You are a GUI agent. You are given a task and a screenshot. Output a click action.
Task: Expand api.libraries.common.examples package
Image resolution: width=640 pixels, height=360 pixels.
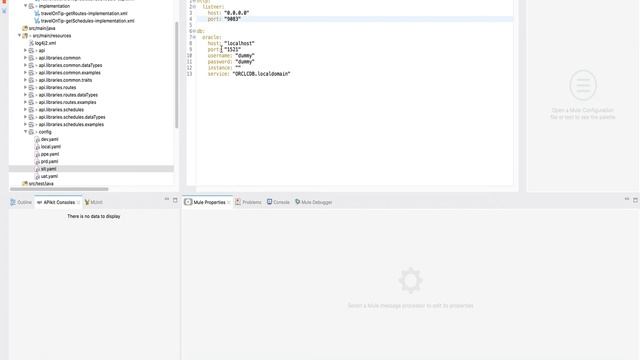coord(25,73)
